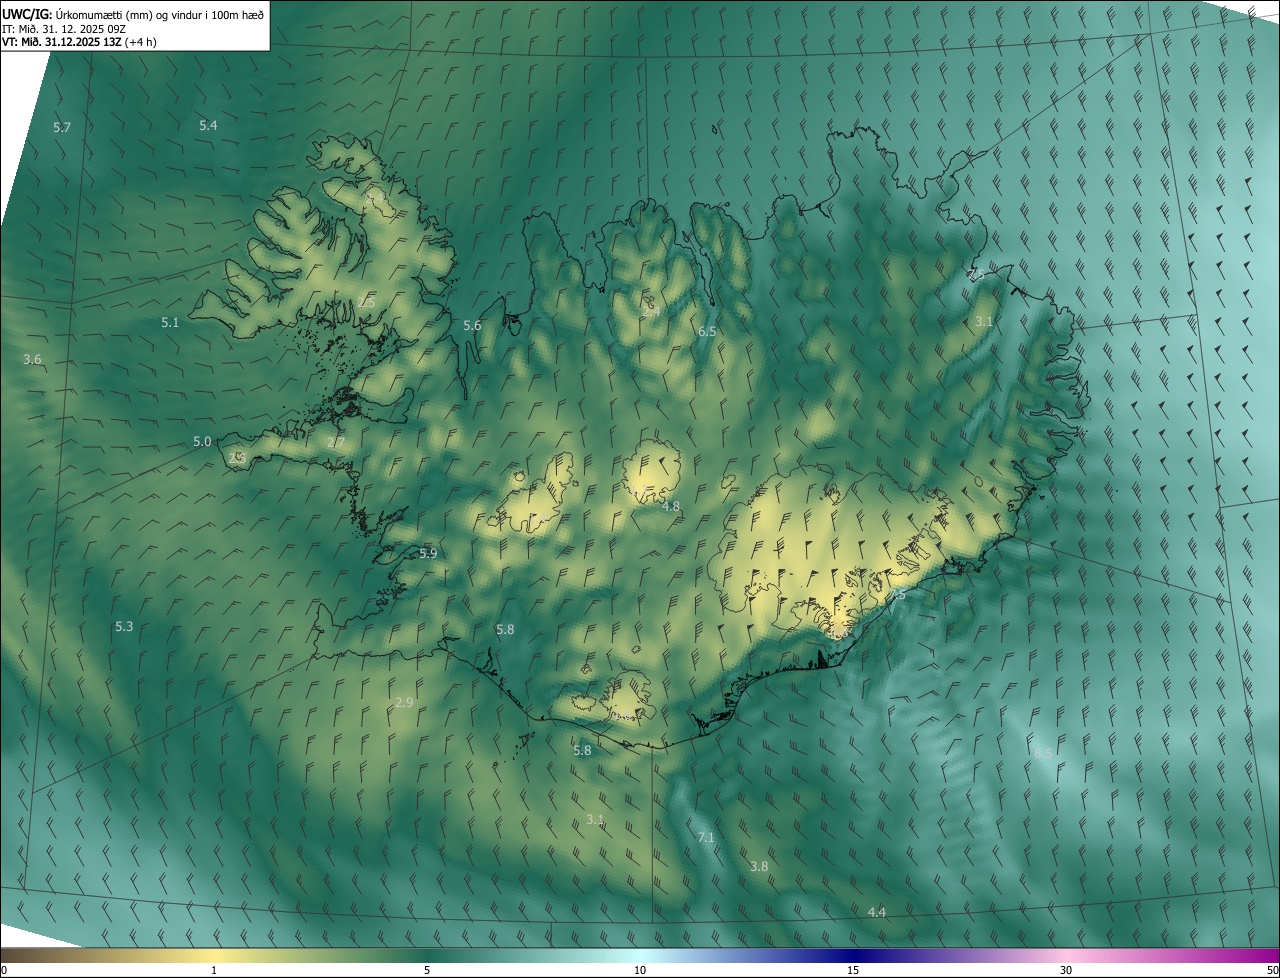The height and width of the screenshot is (978, 1280).
Task: Click the 6.5 precipitation value on the map
Action: coord(707,331)
